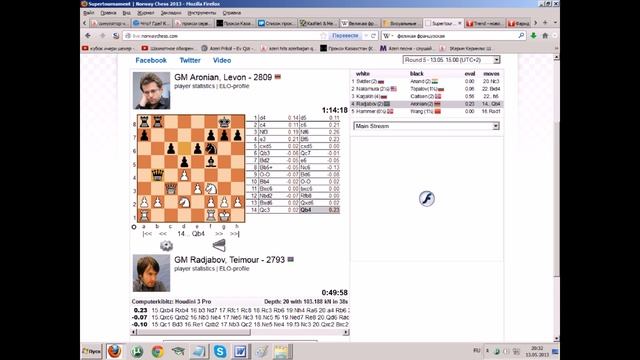Open Aronian's player statistics link
This screenshot has width=640, height=360.
pyautogui.click(x=194, y=86)
